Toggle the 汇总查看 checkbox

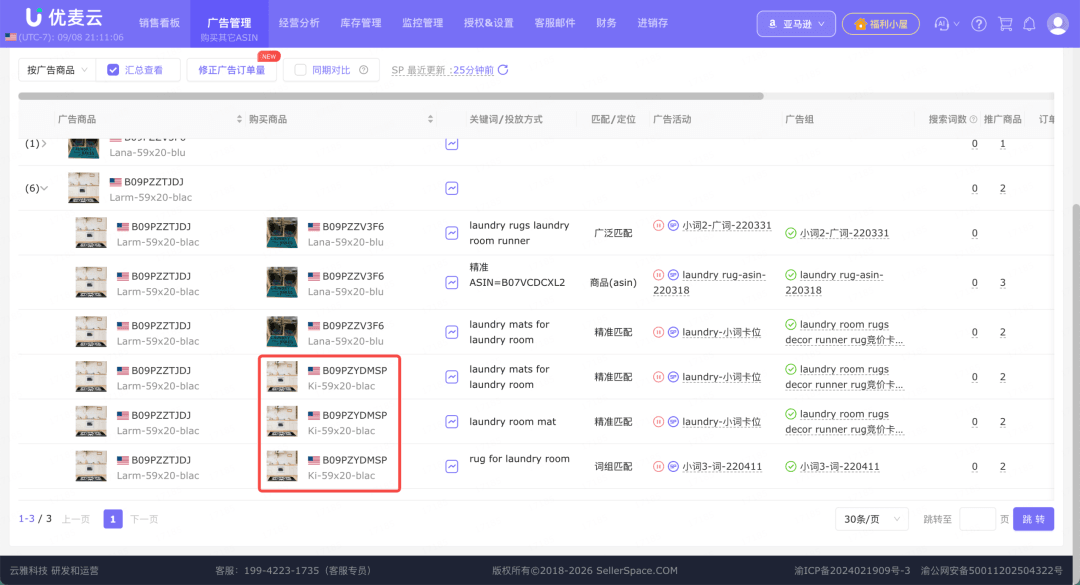(113, 70)
